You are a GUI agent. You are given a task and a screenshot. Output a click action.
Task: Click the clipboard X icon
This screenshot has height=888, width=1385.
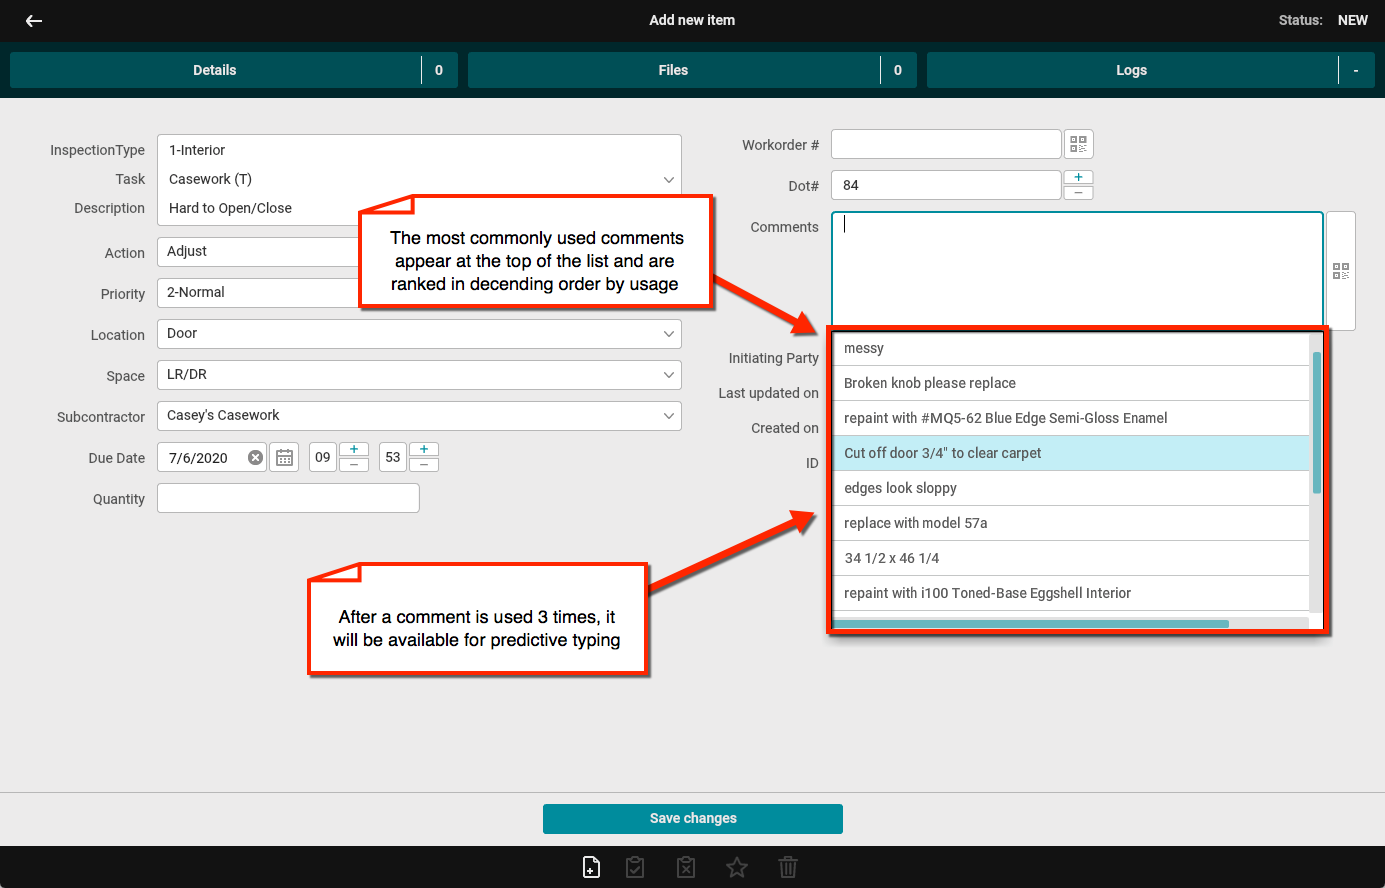coord(686,867)
